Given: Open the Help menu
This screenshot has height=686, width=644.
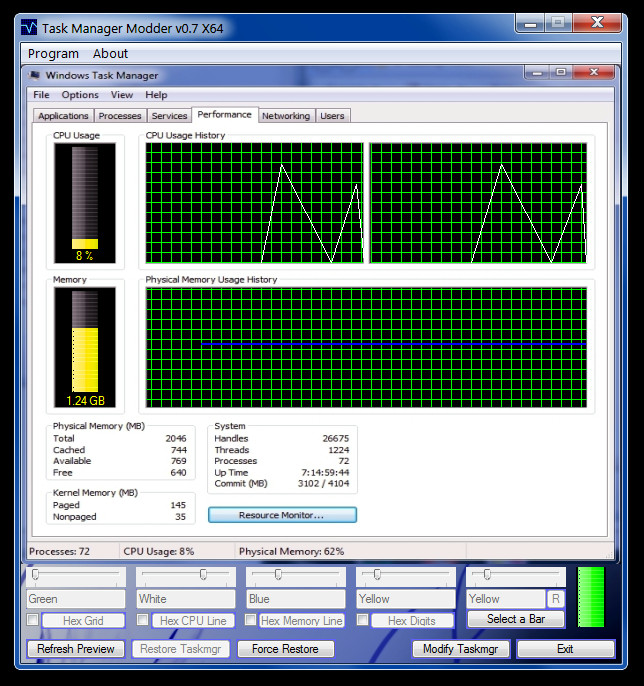Looking at the screenshot, I should pos(156,94).
